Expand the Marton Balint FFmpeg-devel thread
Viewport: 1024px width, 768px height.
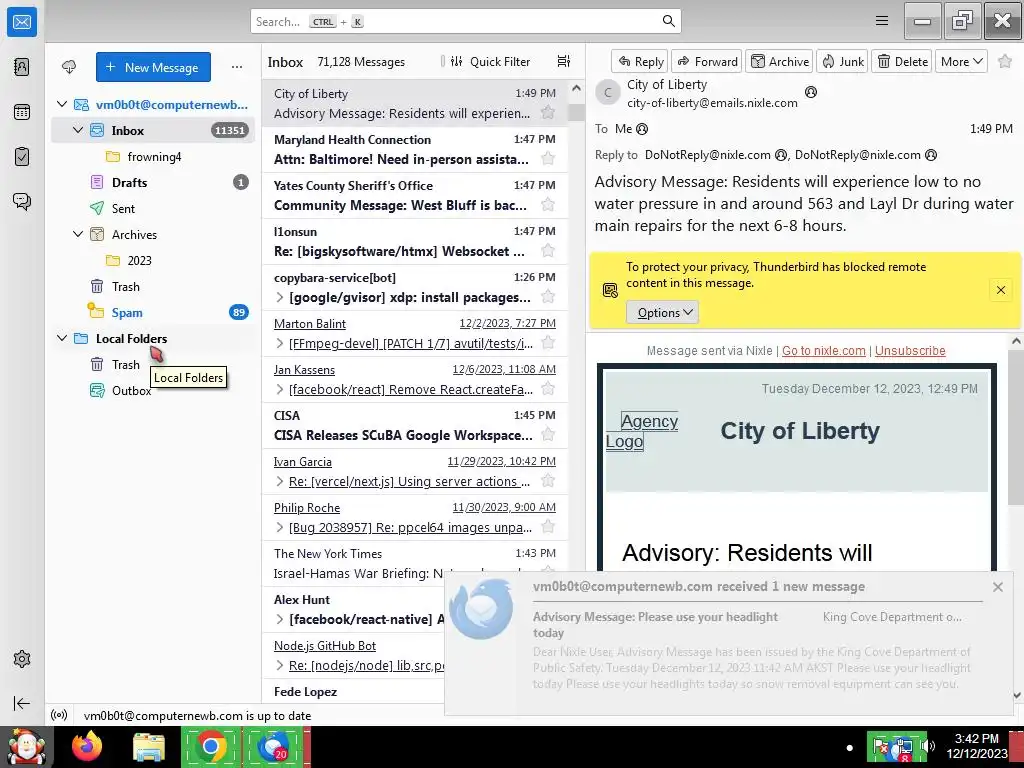tap(280, 344)
